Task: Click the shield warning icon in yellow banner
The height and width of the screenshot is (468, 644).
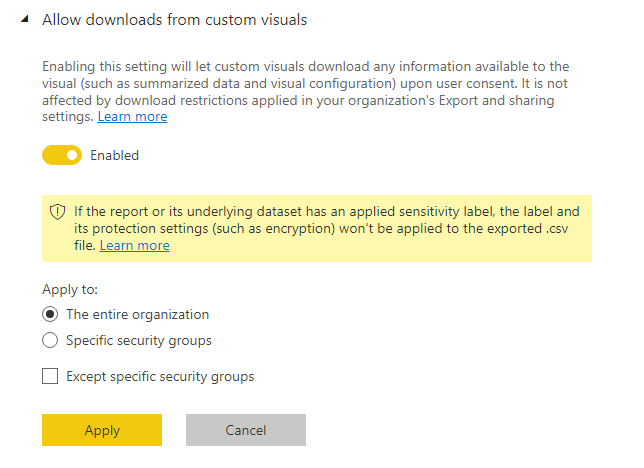Action: [x=58, y=212]
